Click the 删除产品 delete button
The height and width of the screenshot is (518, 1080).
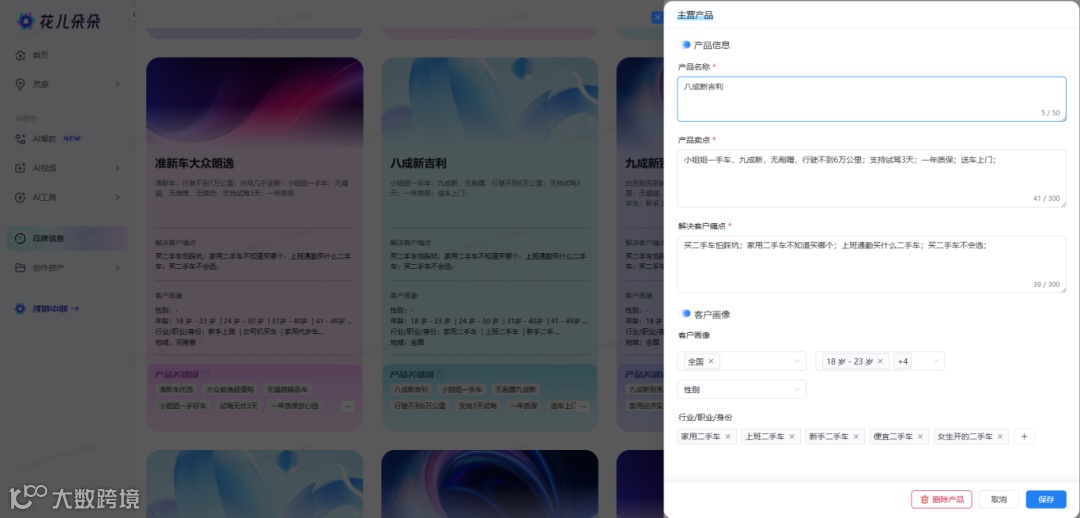pyautogui.click(x=941, y=499)
